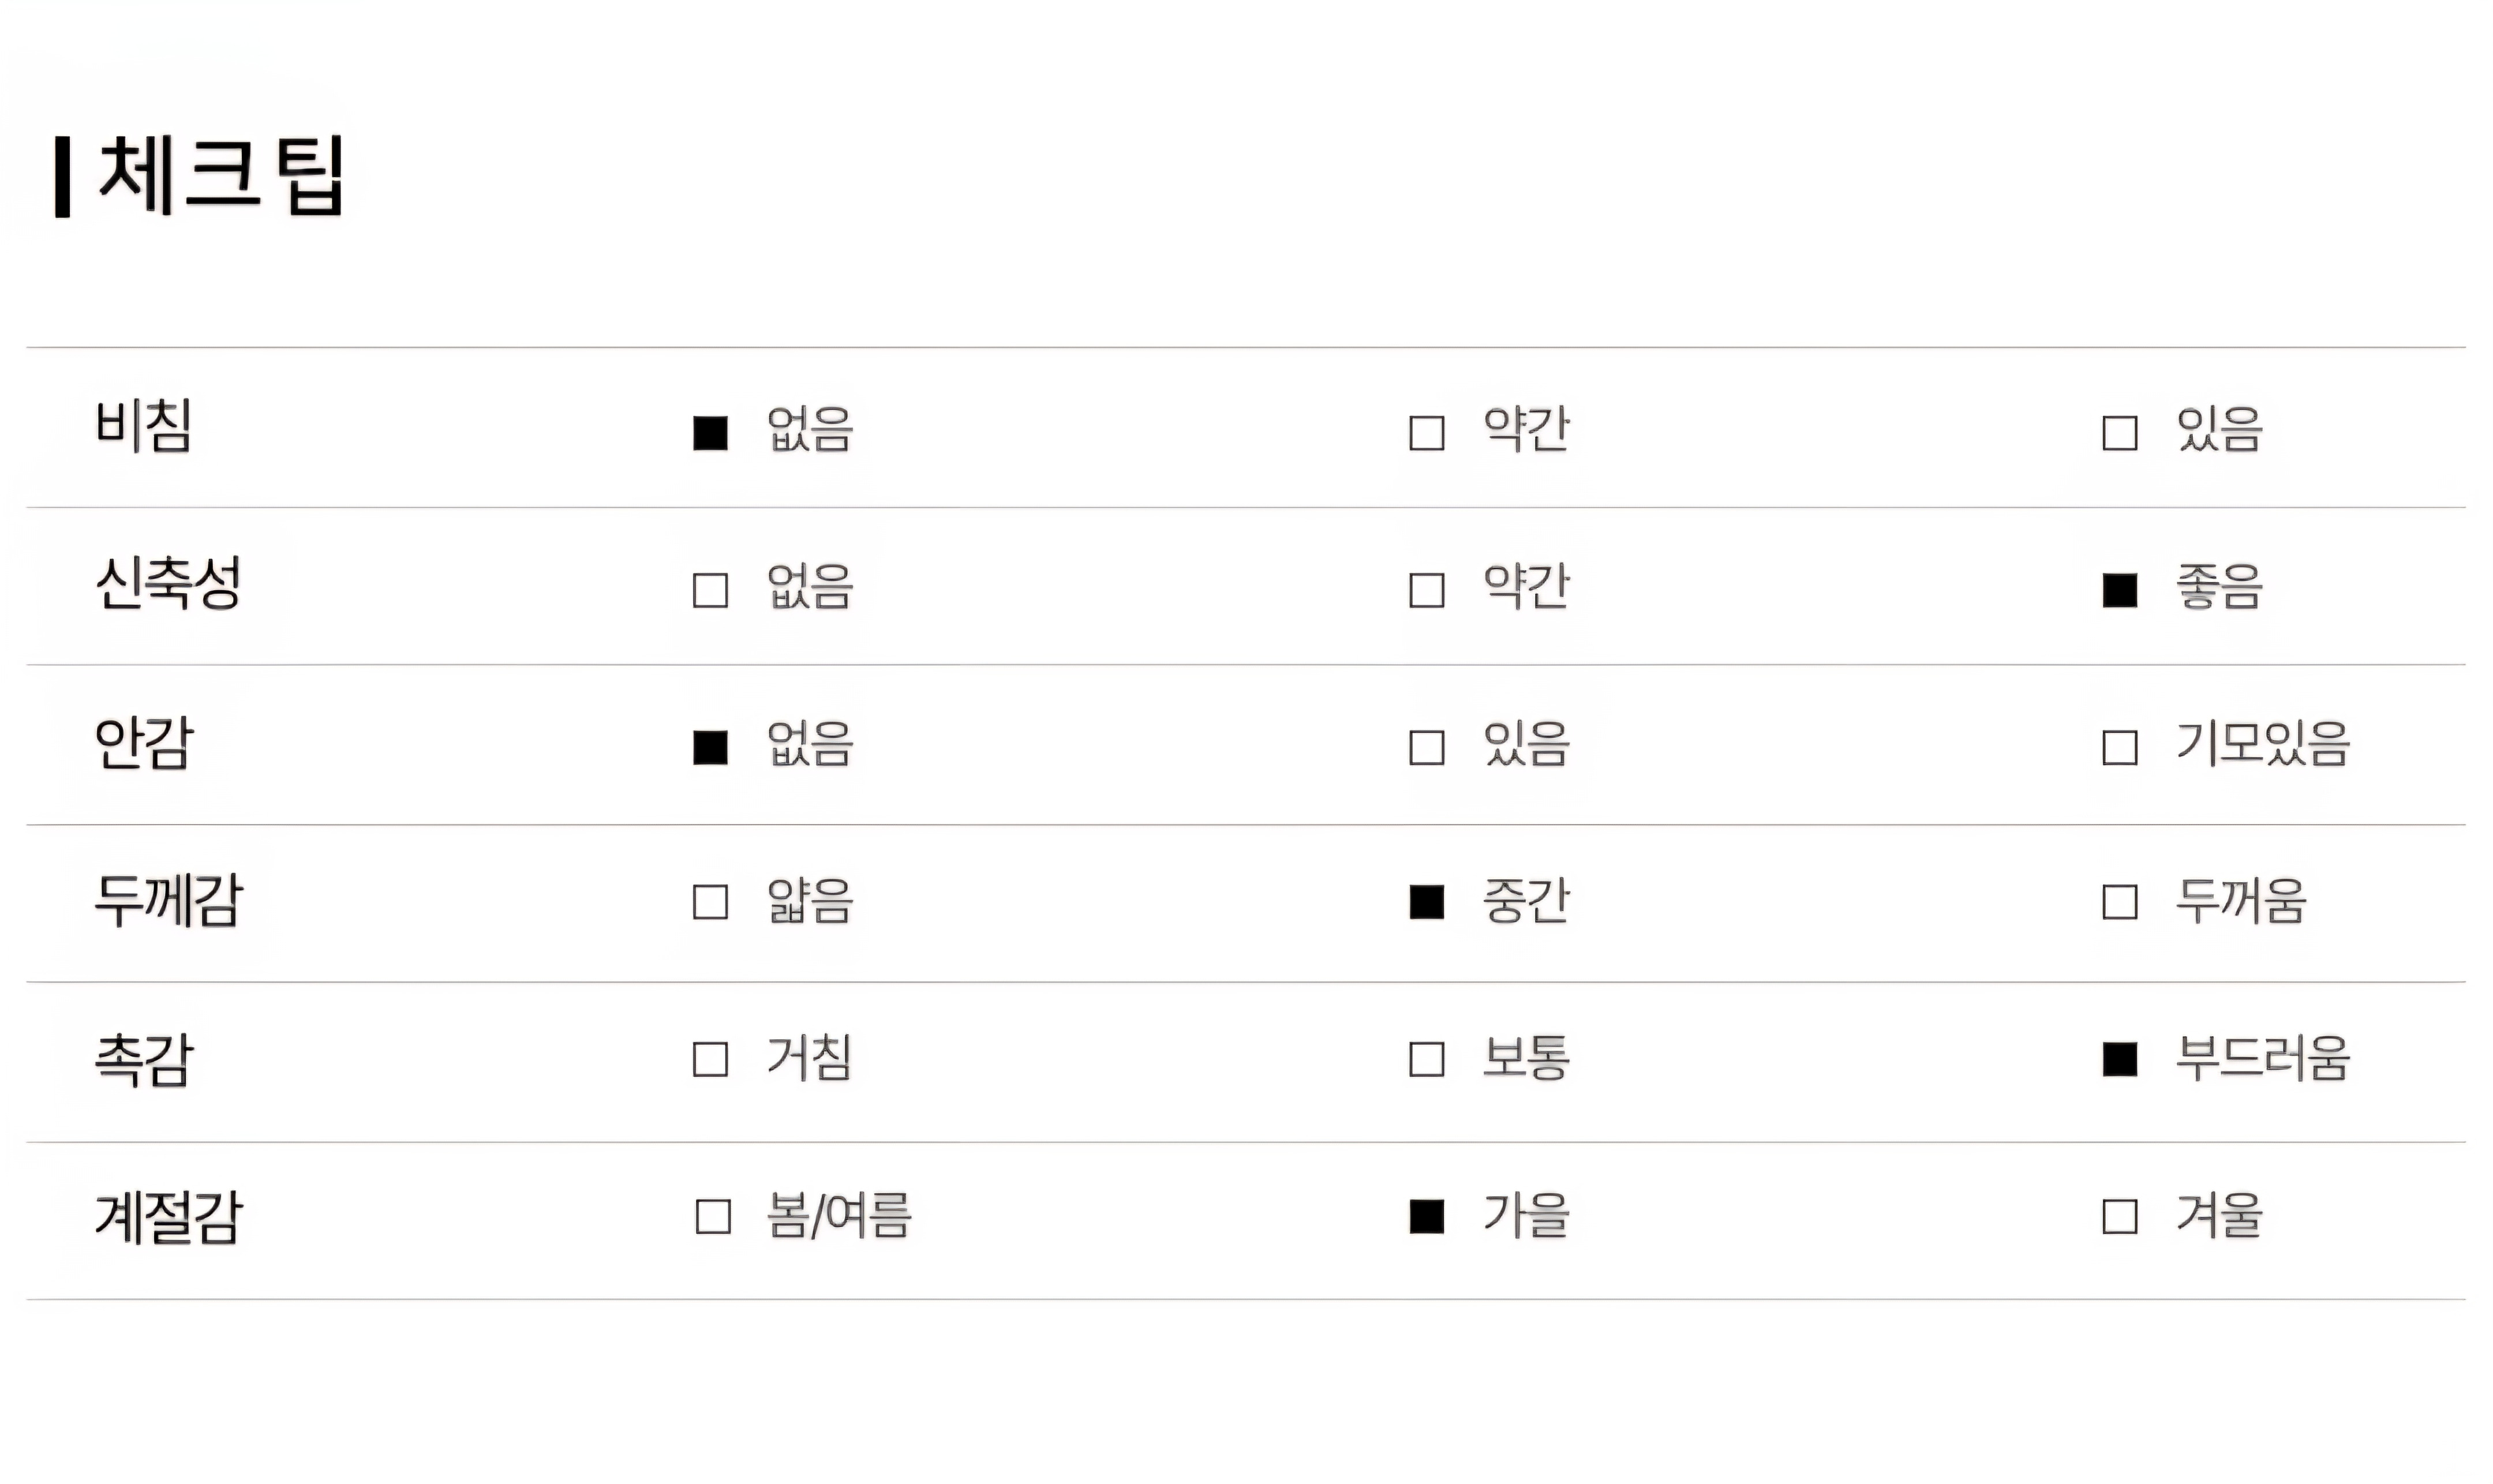2493x1484 pixels.
Task: Select the 봄/여름 season checkbox
Action: [x=712, y=1216]
